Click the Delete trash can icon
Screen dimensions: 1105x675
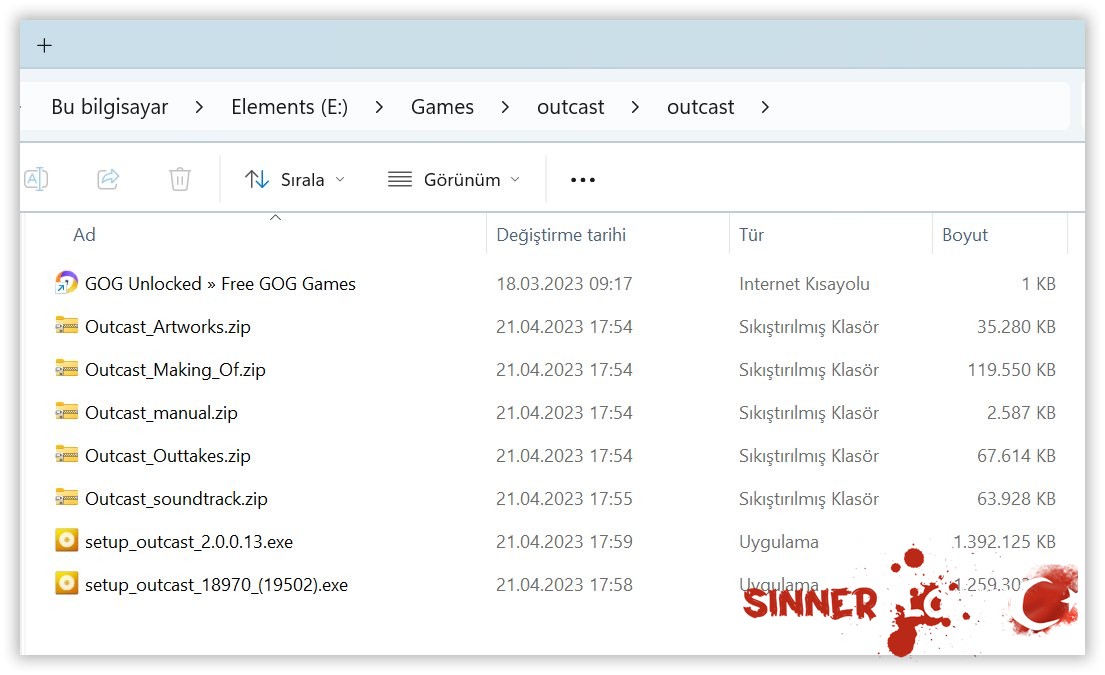180,179
